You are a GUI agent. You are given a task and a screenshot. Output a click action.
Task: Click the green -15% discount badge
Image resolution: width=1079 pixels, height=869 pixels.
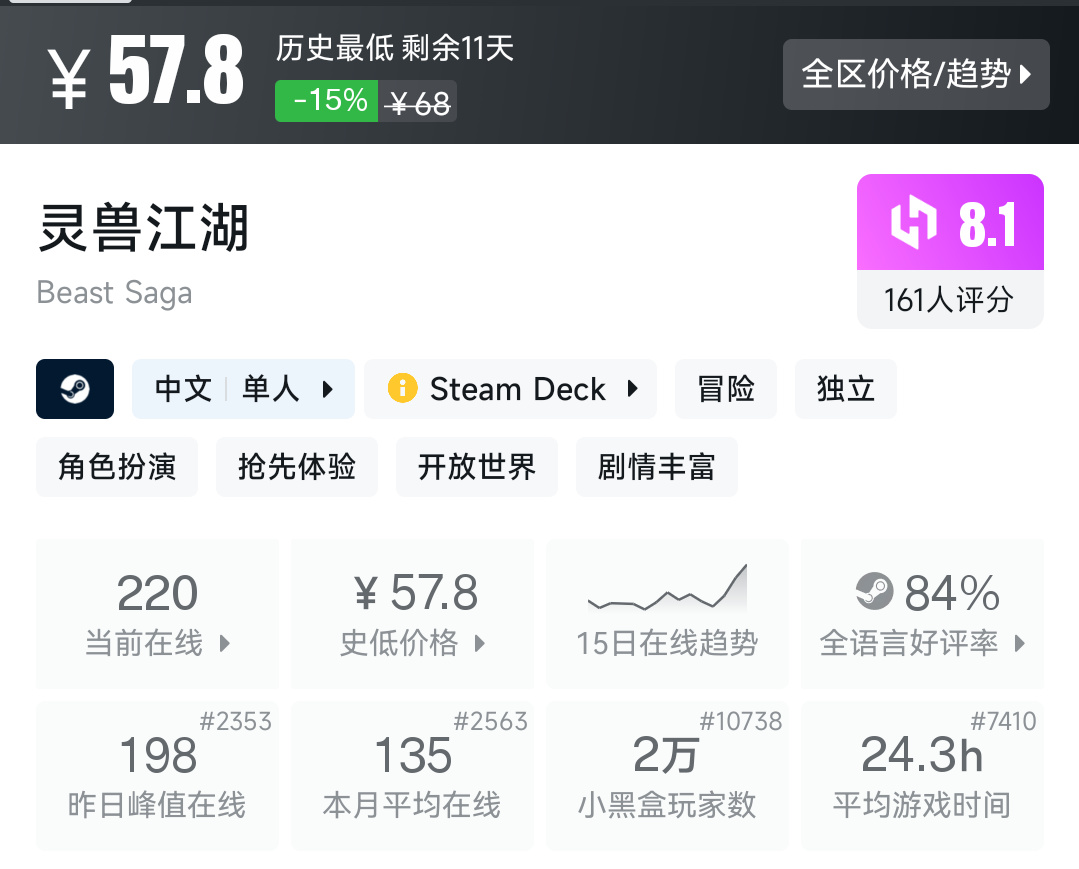327,101
